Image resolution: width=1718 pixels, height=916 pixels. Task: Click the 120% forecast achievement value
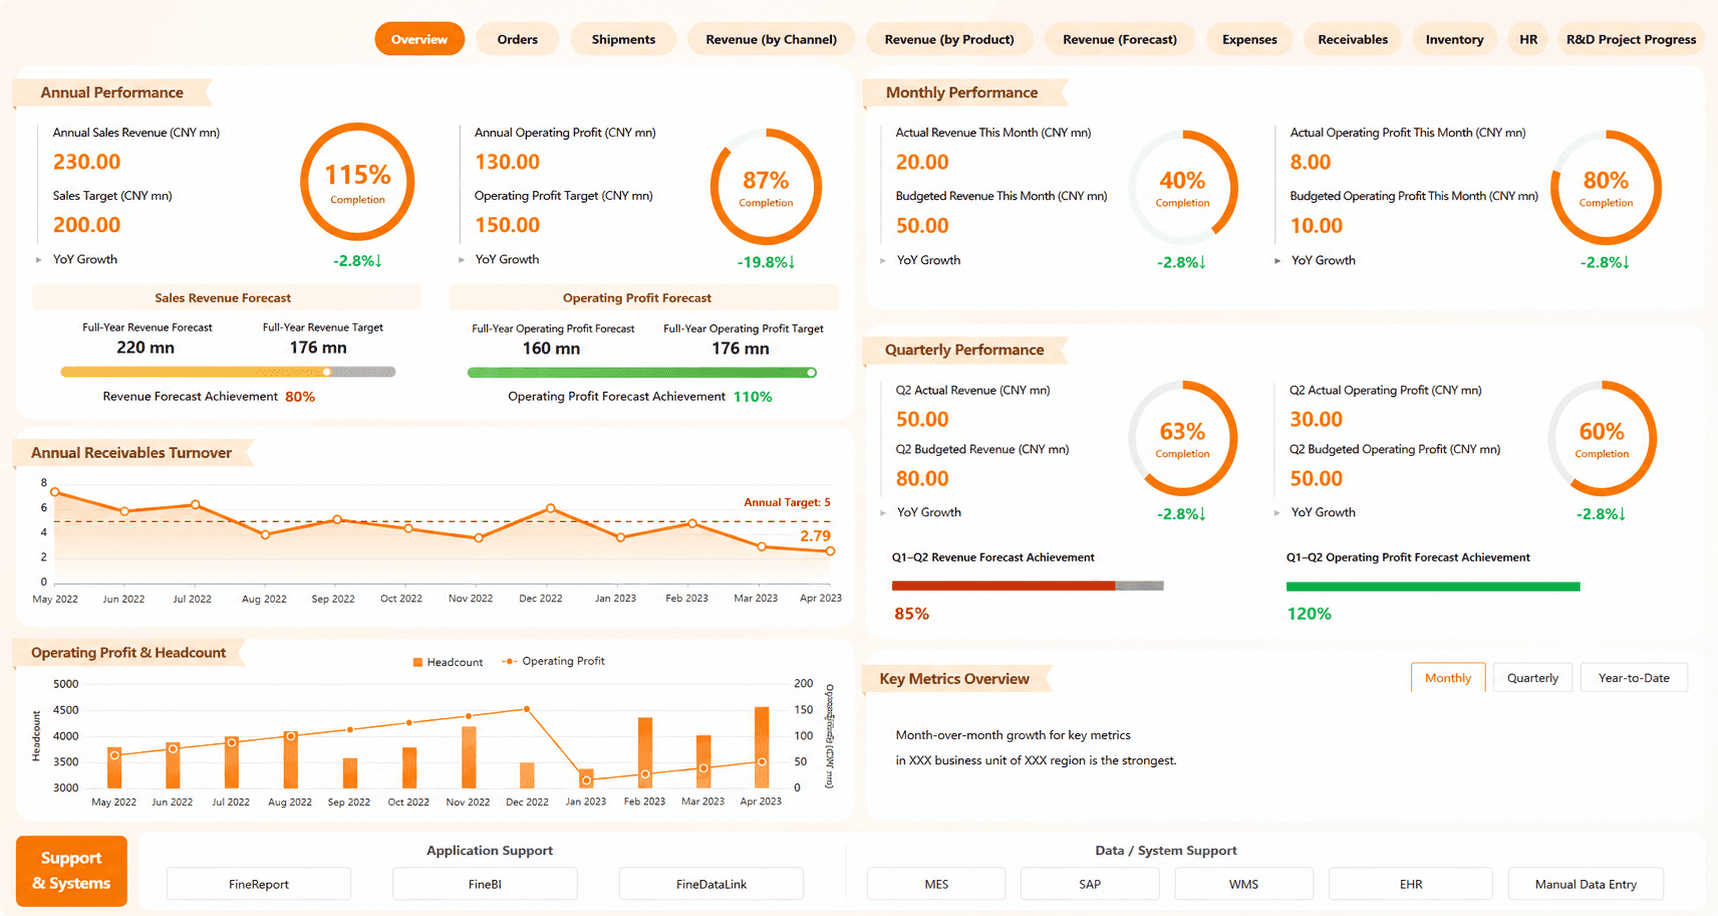(1309, 614)
